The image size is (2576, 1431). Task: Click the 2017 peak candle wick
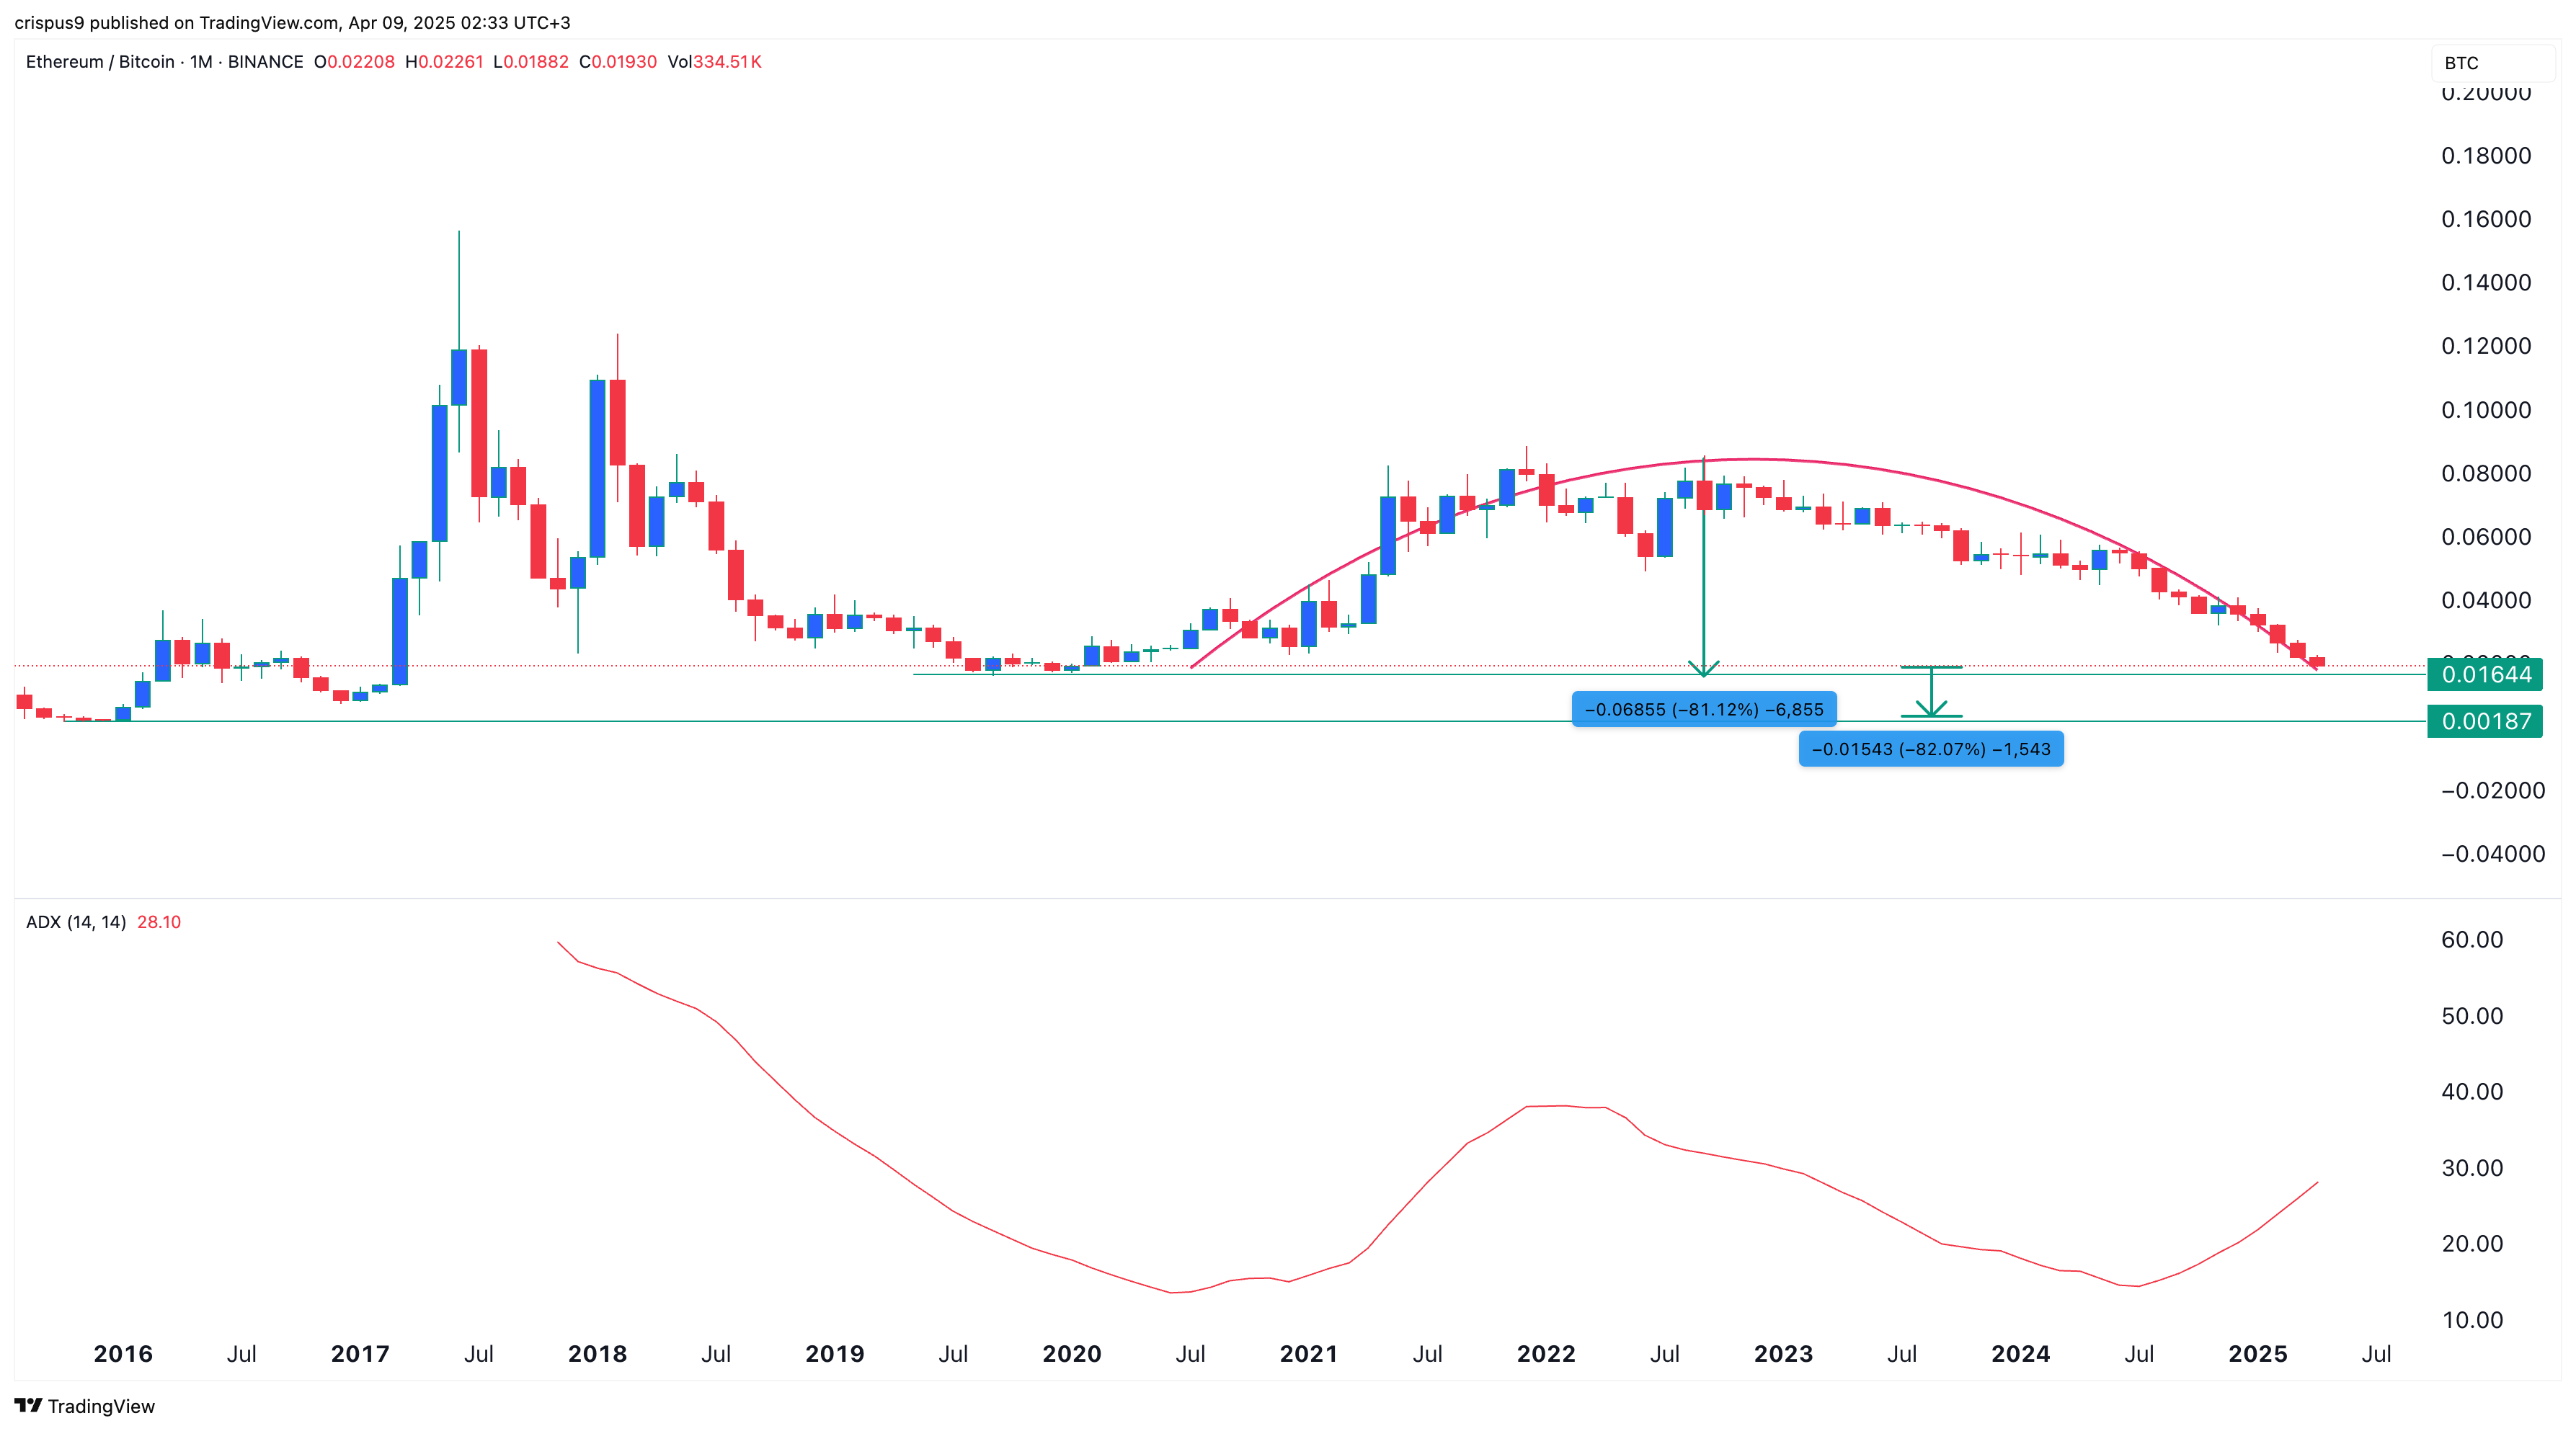tap(459, 290)
